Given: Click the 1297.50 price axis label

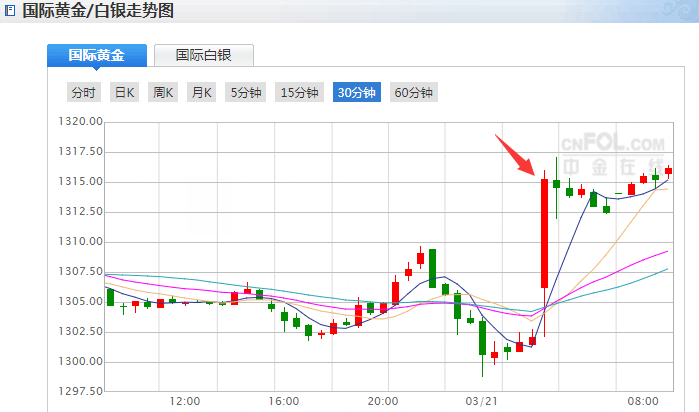Looking at the screenshot, I should [81, 391].
